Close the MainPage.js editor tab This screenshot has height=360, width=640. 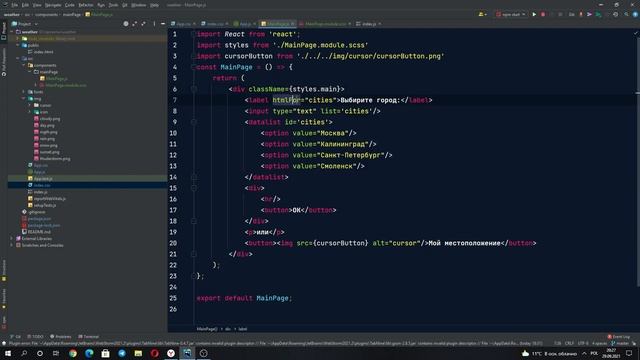(x=293, y=24)
